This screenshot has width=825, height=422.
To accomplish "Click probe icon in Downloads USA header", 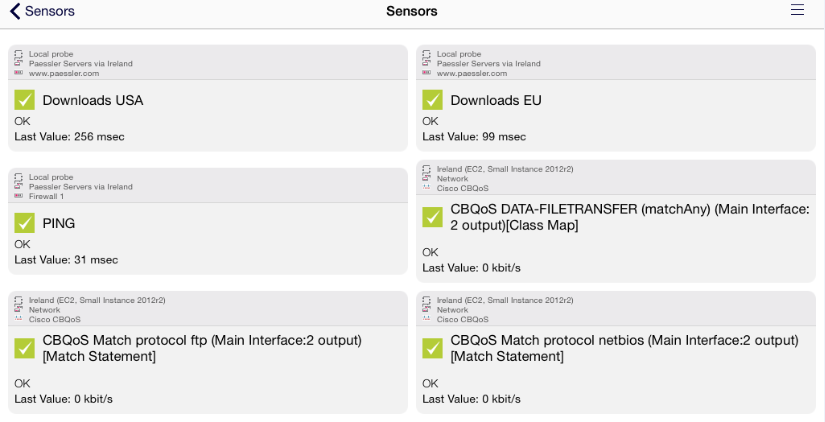I will tap(18, 54).
